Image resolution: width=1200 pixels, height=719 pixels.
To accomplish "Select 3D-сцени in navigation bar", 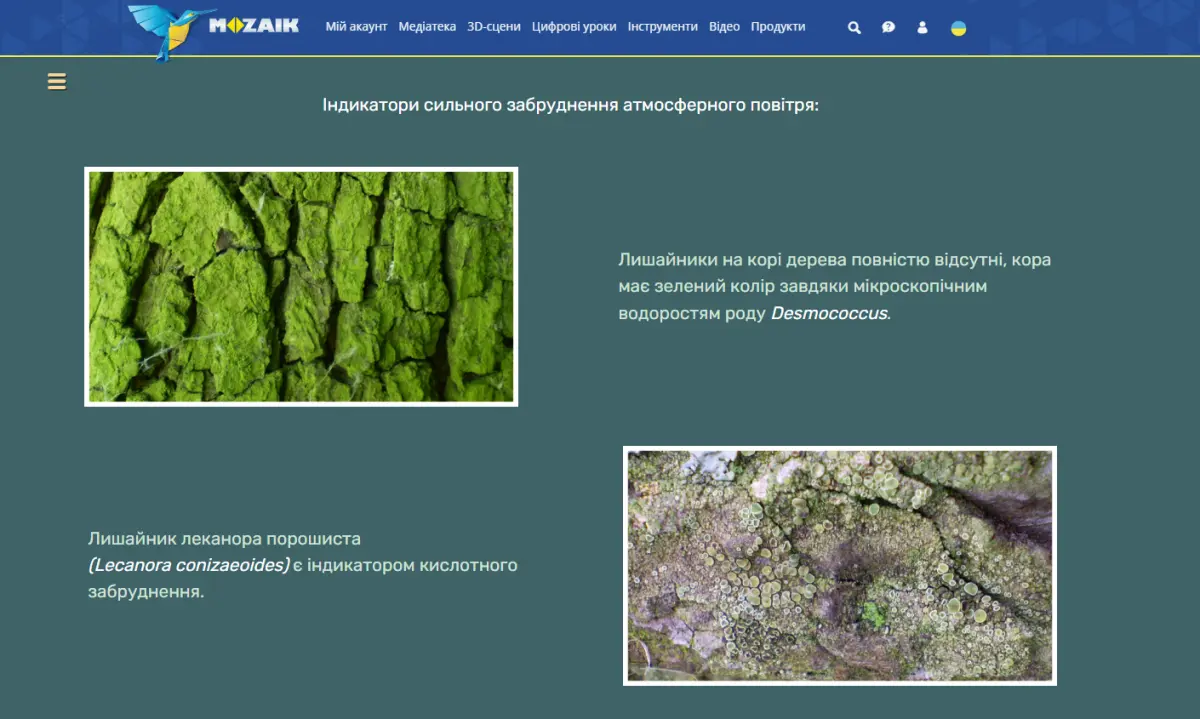I will point(494,27).
